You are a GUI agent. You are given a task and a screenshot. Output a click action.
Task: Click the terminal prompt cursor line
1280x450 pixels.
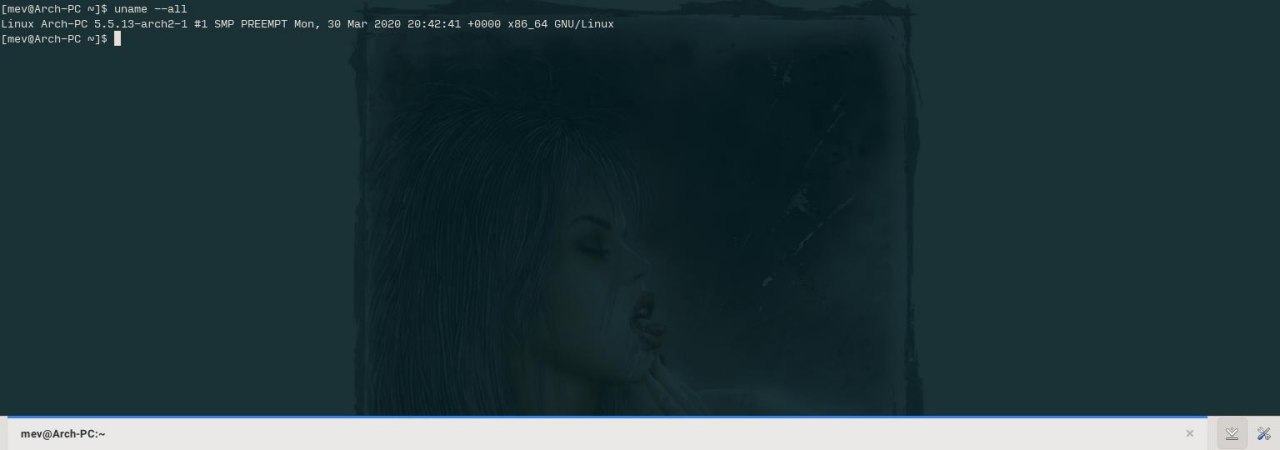point(61,39)
